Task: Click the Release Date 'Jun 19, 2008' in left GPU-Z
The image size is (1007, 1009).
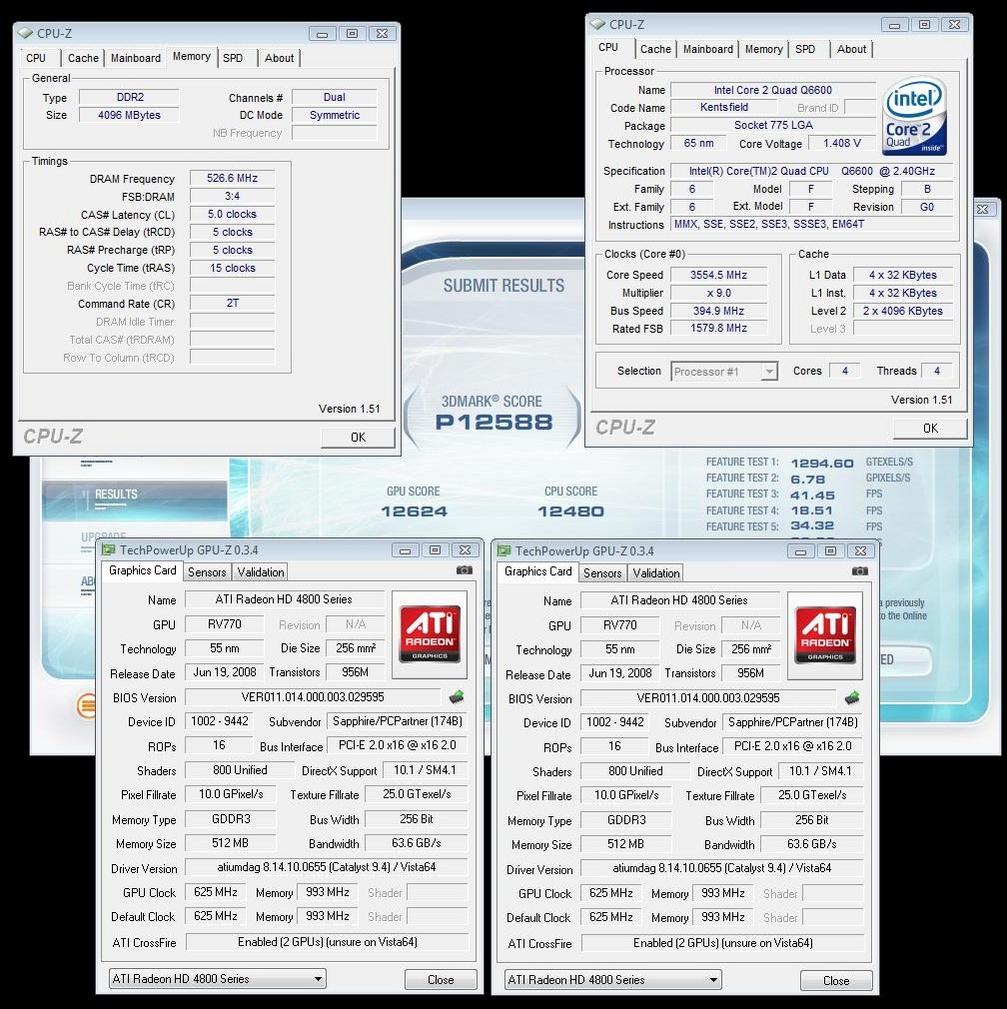Action: tap(225, 672)
